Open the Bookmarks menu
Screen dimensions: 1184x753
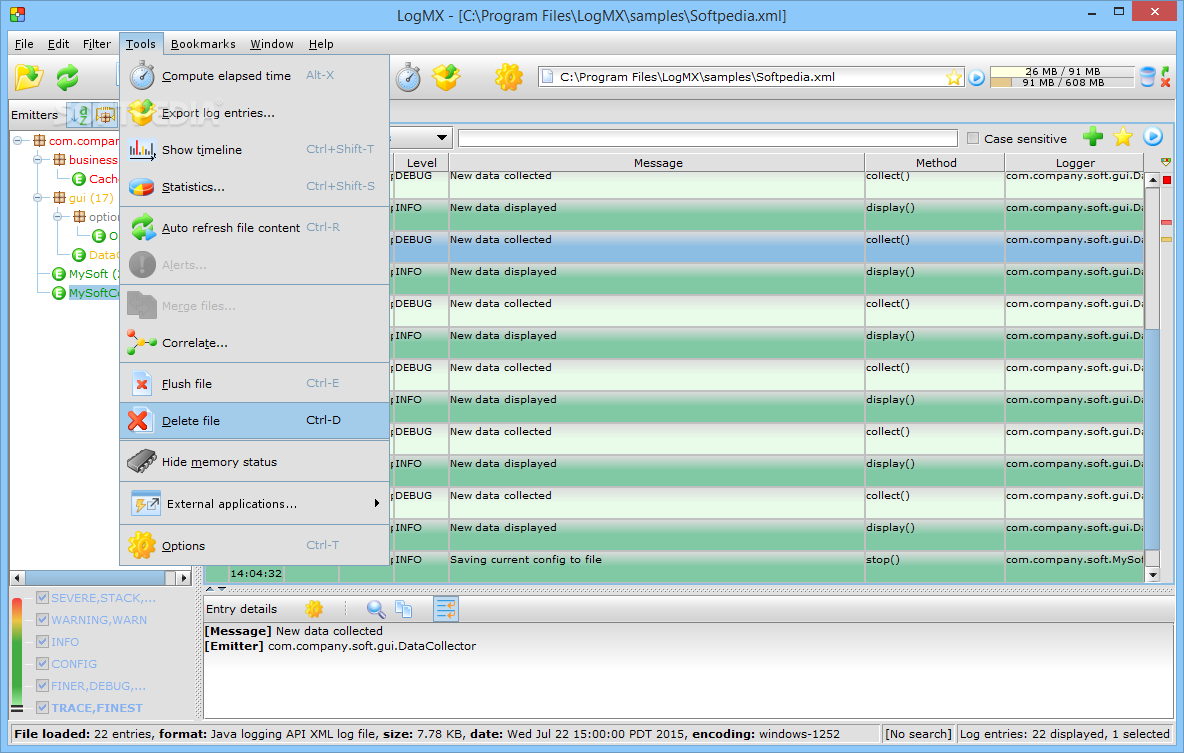click(x=203, y=44)
